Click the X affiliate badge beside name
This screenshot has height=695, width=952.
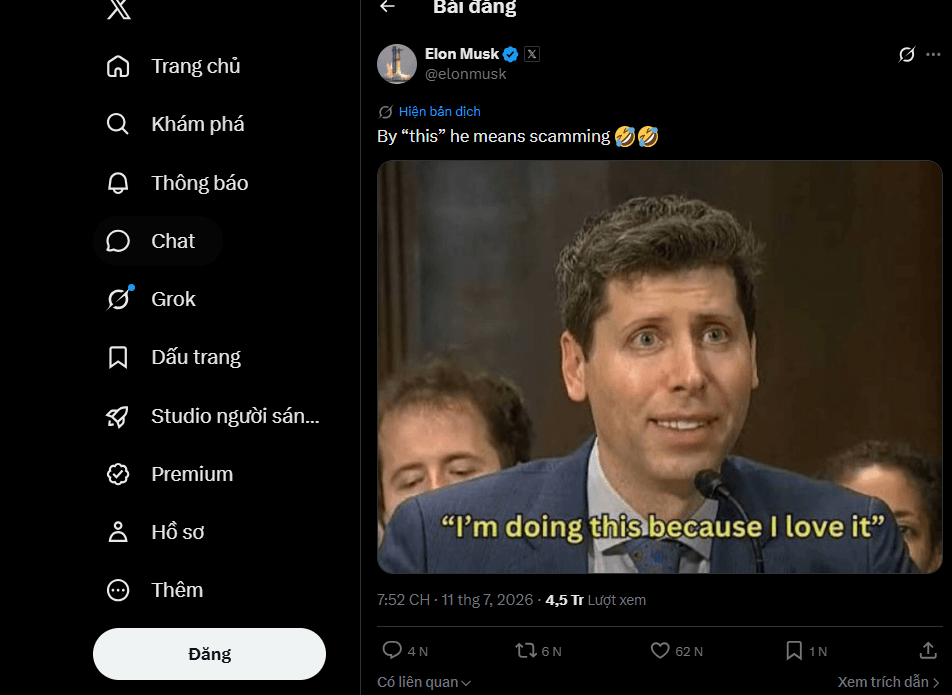[532, 54]
